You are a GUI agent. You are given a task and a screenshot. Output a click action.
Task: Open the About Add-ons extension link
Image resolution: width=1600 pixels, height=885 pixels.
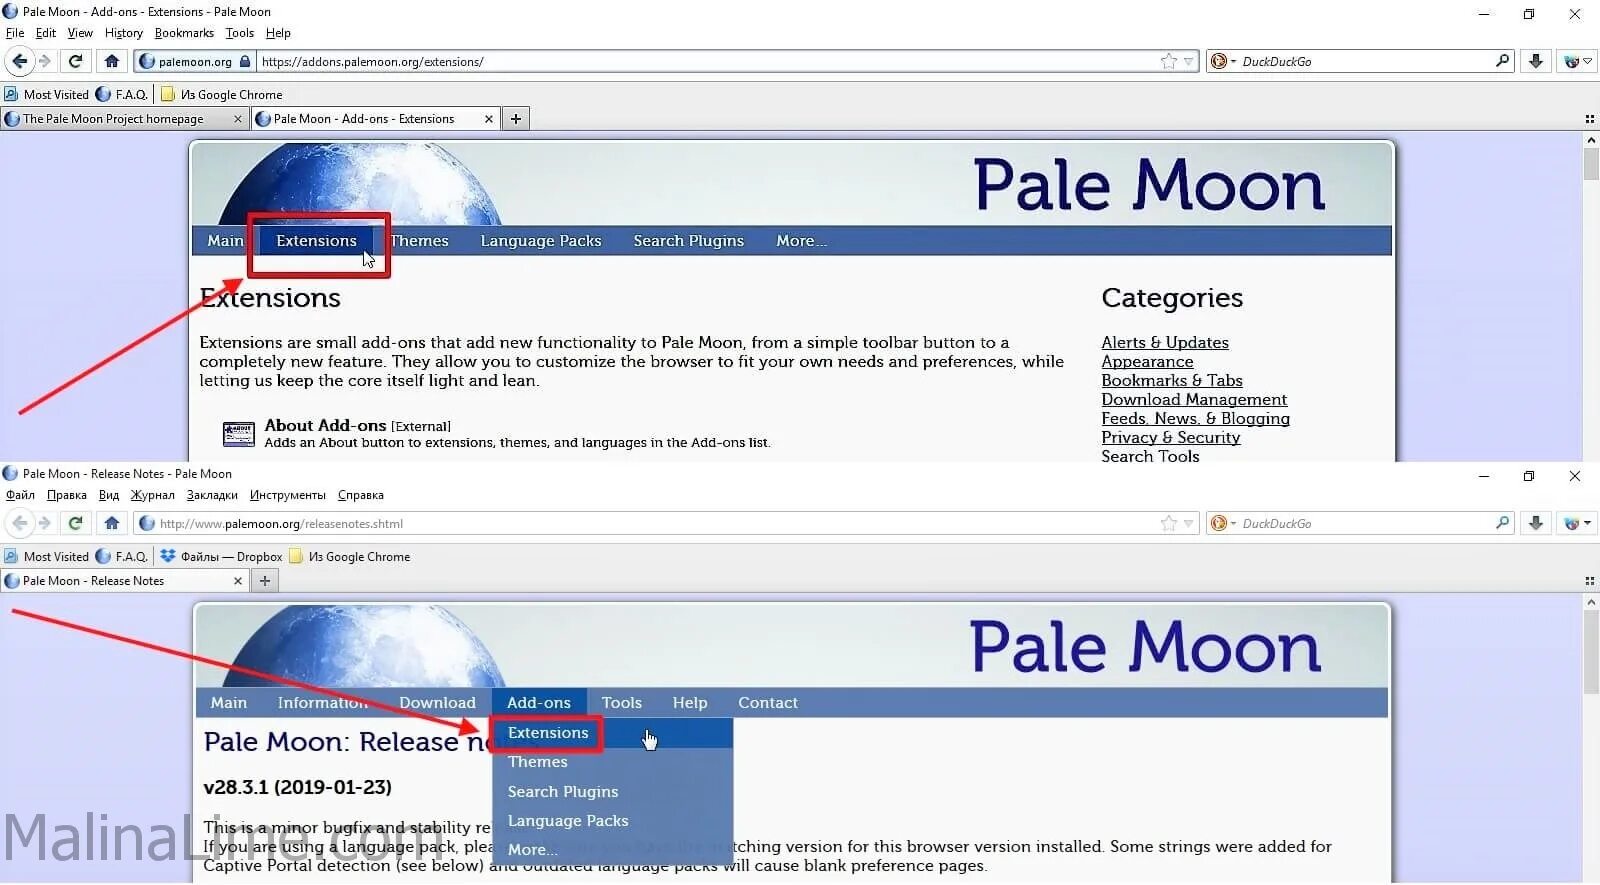pos(325,426)
